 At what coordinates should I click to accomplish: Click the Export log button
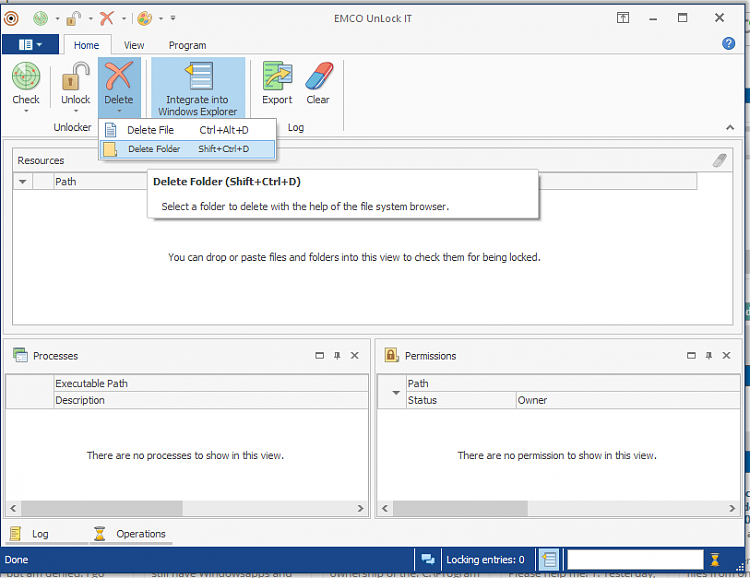click(x=277, y=83)
